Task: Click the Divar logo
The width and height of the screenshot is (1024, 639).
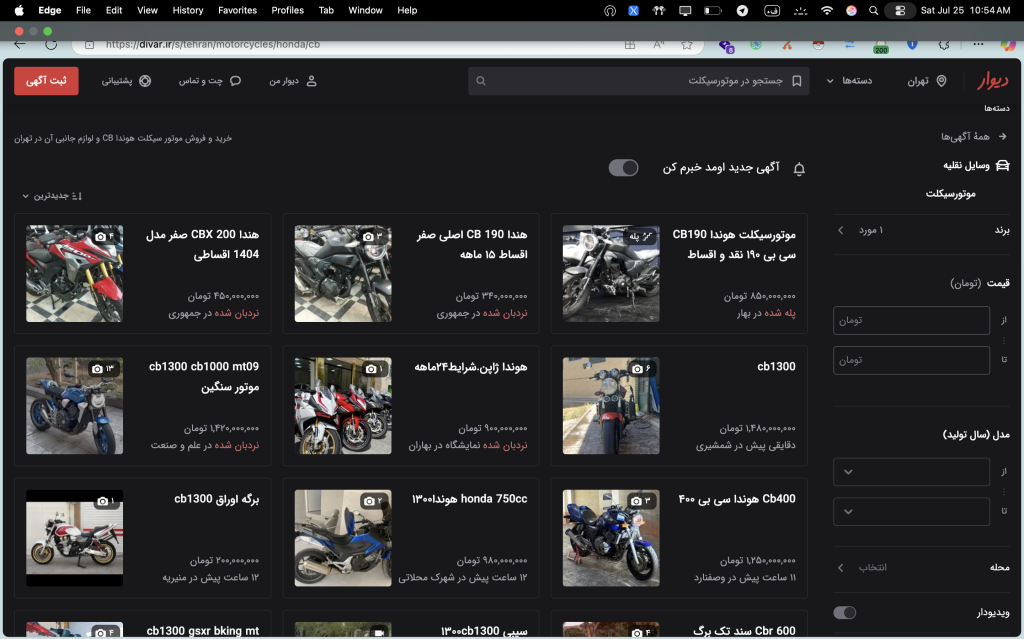Action: tap(992, 81)
